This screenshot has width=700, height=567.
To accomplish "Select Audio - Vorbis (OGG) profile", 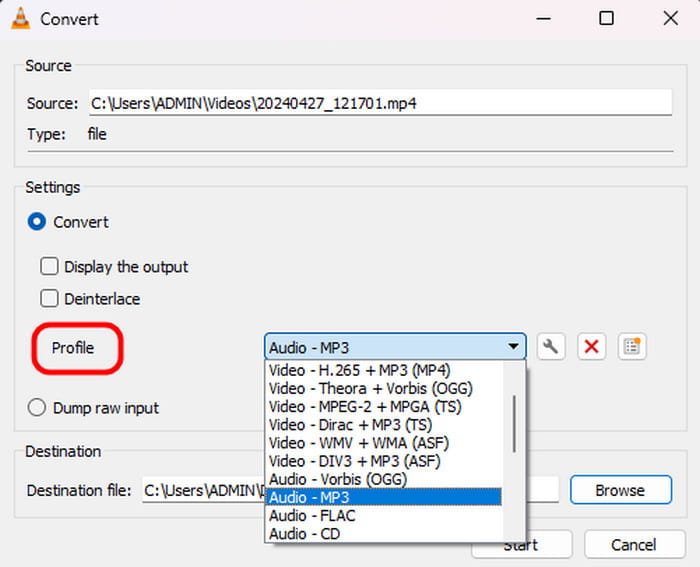I will [x=384, y=479].
